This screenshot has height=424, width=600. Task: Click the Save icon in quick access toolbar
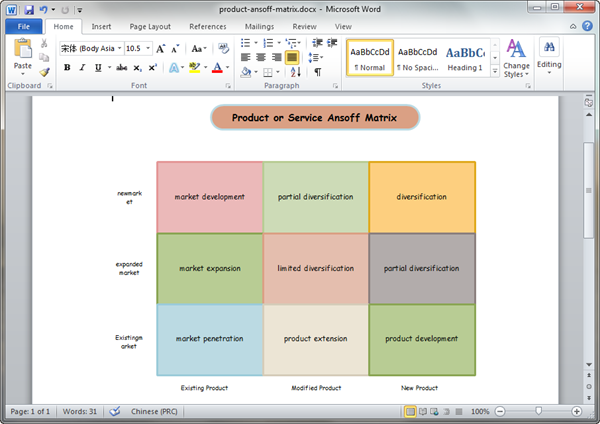(x=28, y=9)
